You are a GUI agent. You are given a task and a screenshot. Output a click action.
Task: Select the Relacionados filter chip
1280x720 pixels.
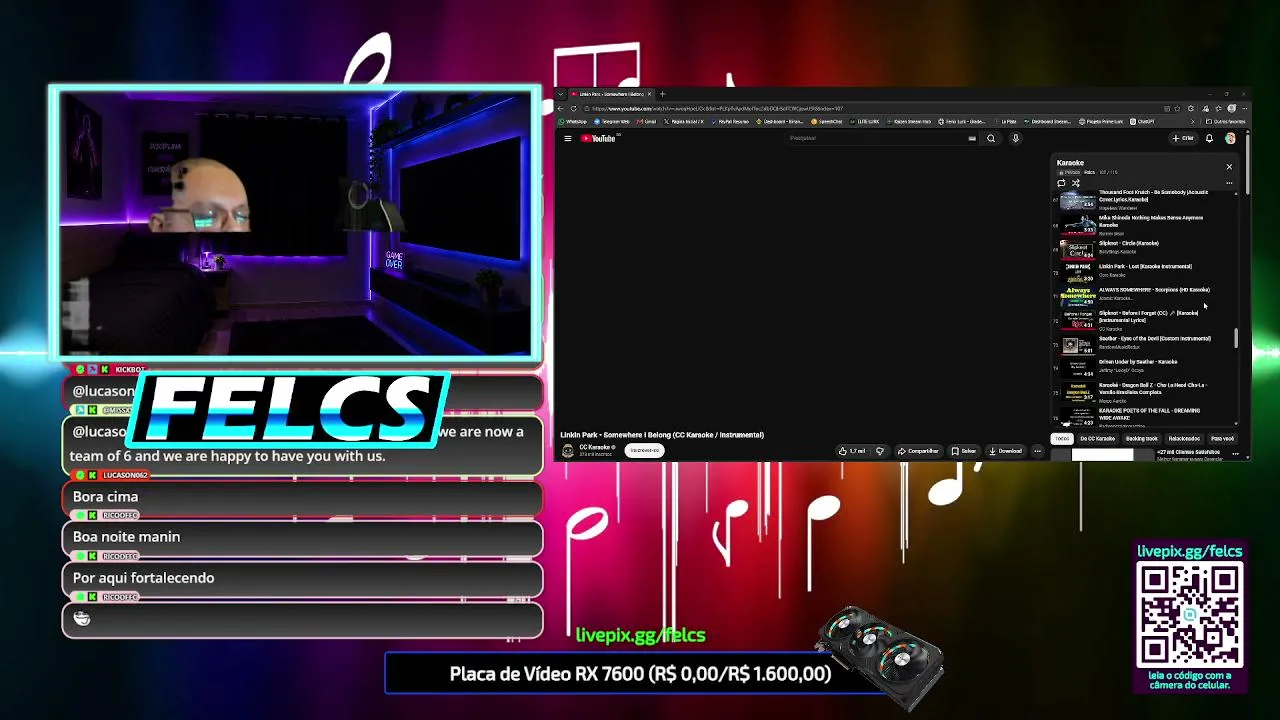click(x=1184, y=439)
